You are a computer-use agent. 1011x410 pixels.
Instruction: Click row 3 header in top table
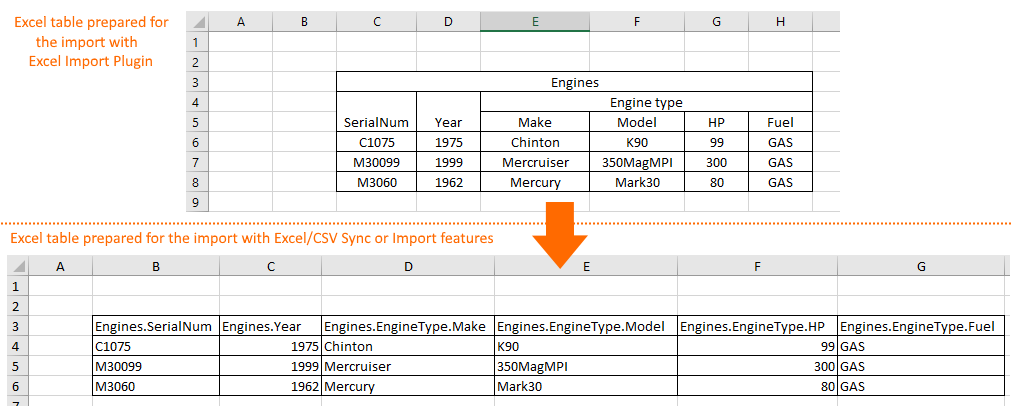[x=195, y=82]
